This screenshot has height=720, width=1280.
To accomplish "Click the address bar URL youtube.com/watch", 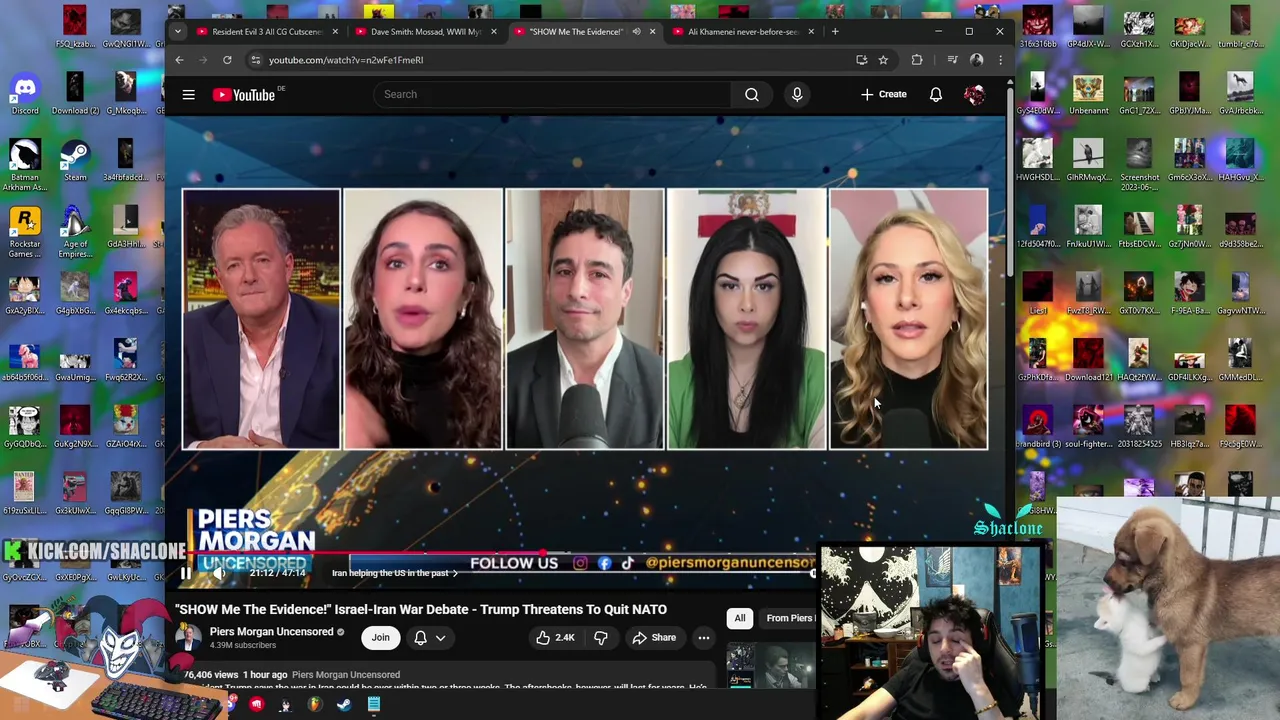I will tap(346, 60).
